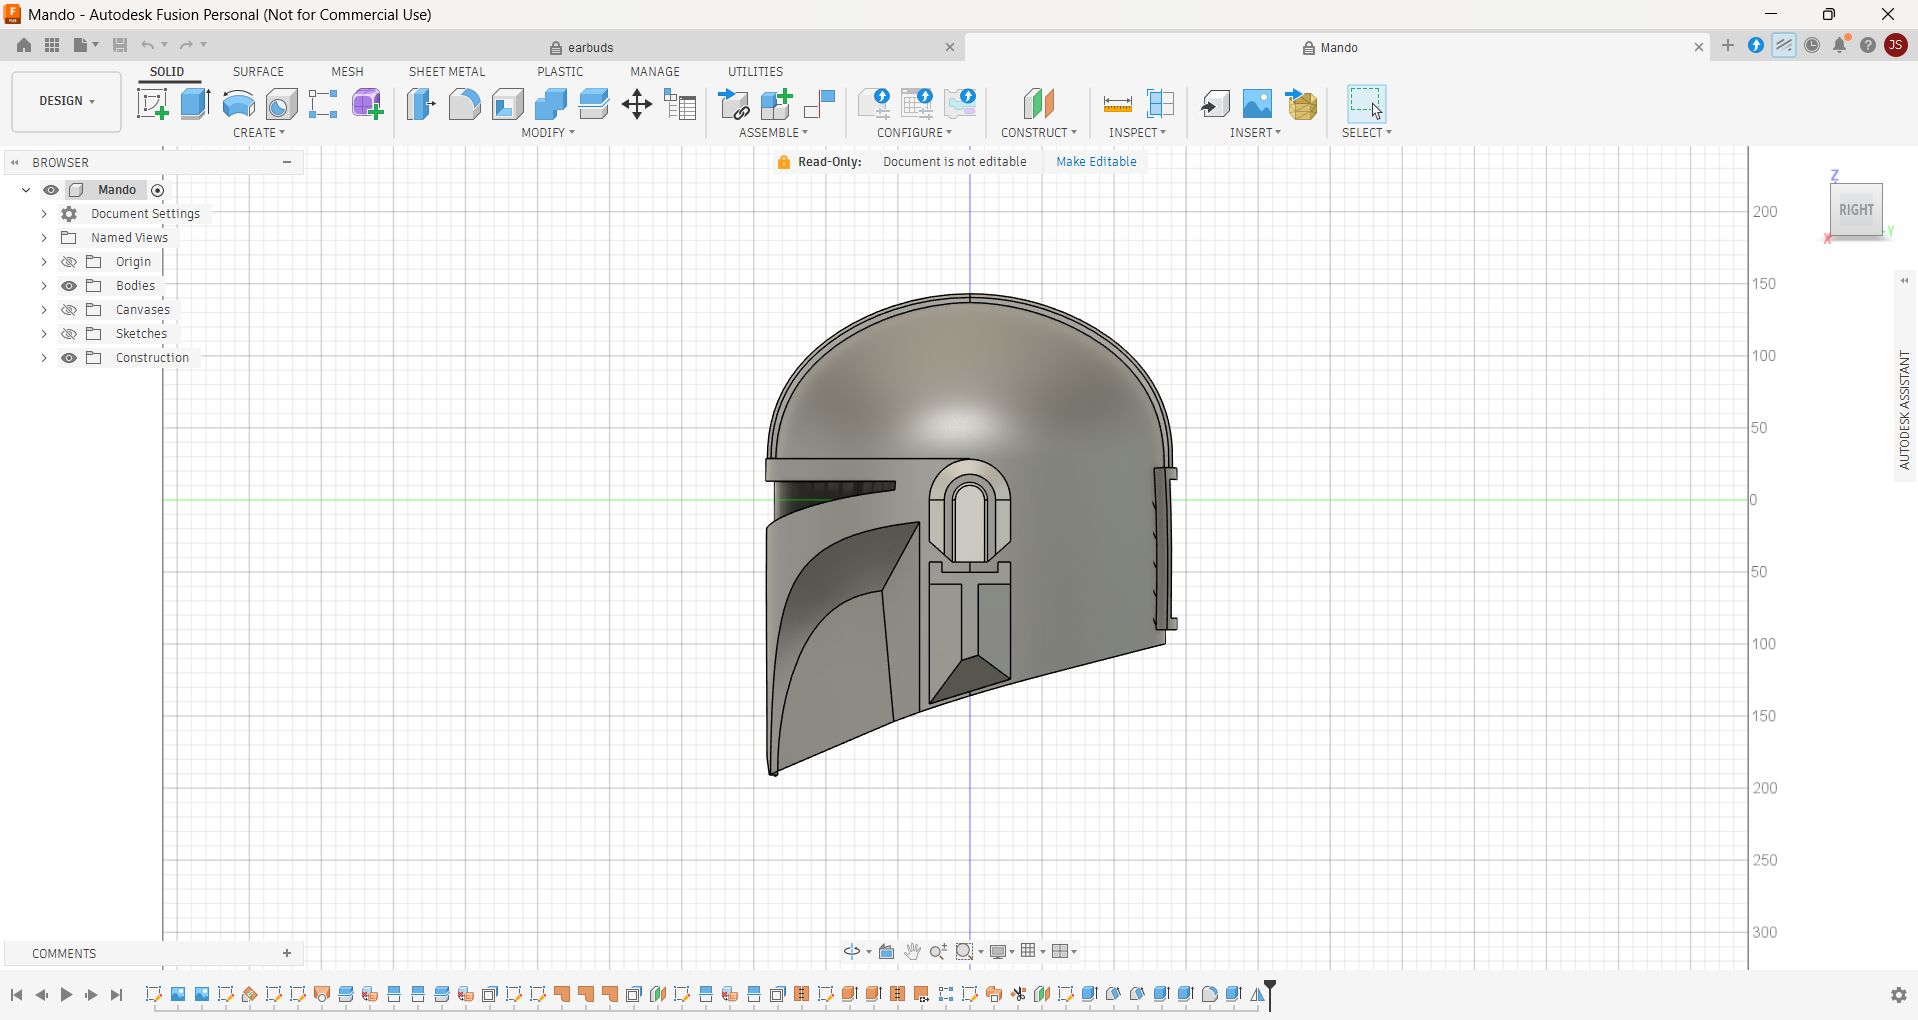Viewport: 1918px width, 1020px height.
Task: Show the Sketches folder
Action: coord(69,334)
